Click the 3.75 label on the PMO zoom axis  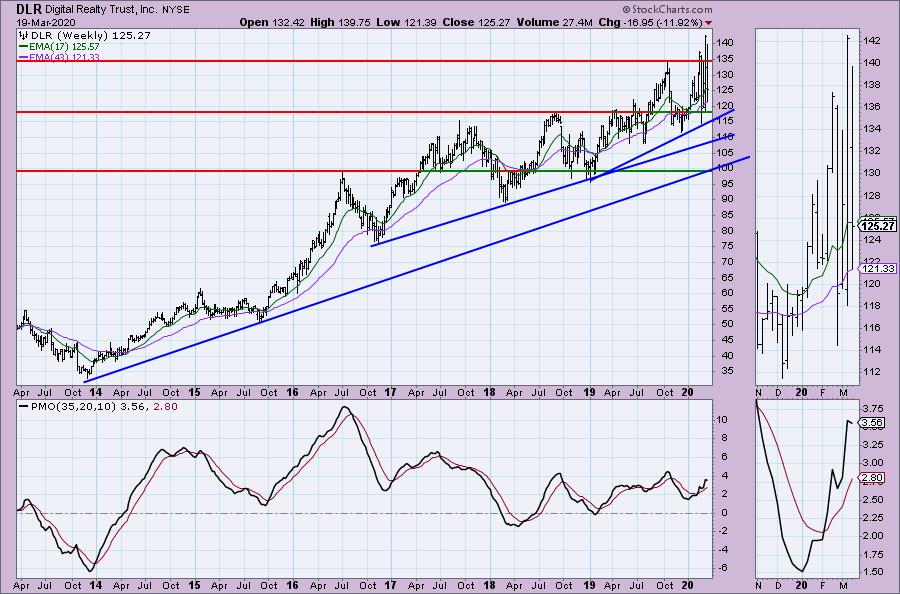pos(872,408)
